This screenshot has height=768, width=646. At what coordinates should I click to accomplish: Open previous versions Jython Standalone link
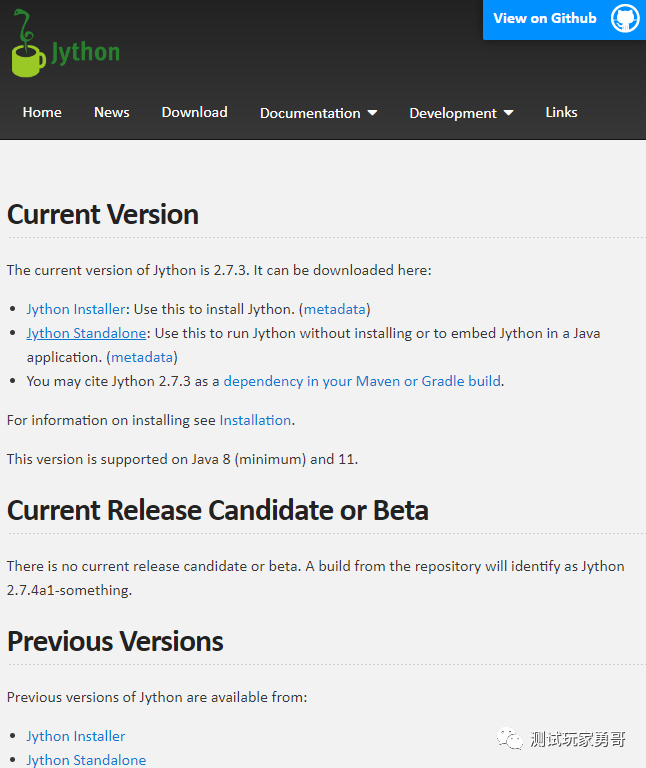point(86,760)
